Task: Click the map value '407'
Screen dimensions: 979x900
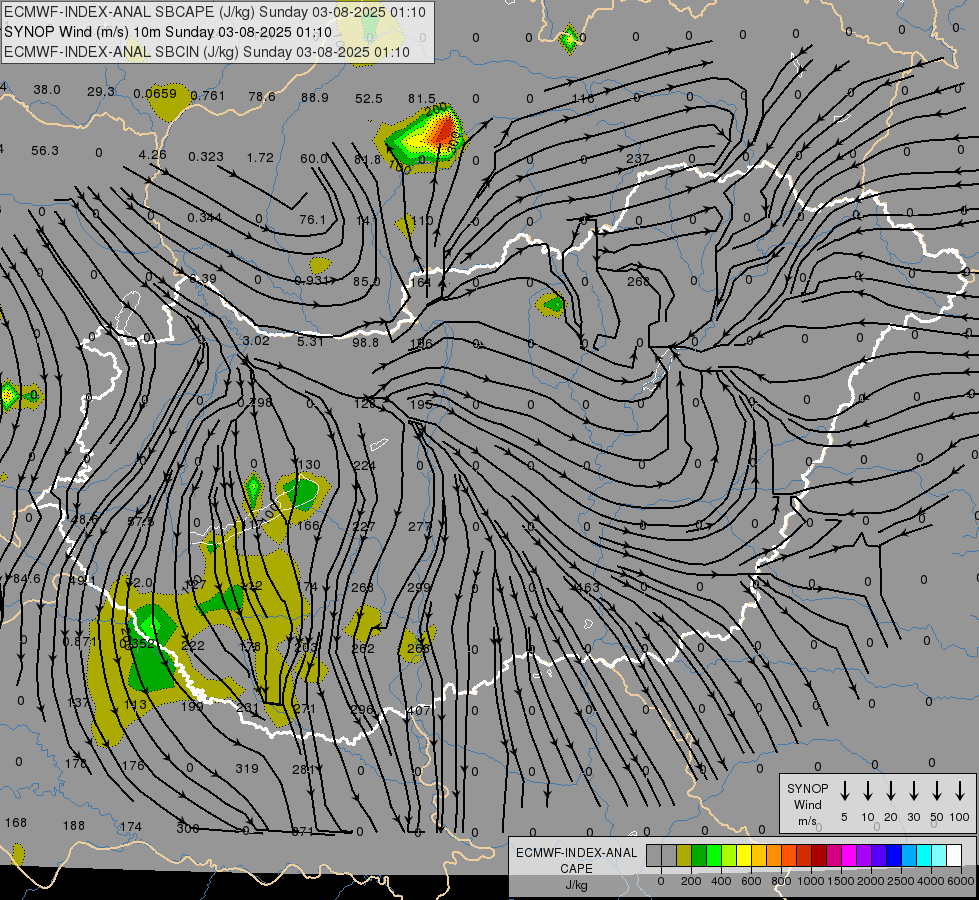Action: [x=418, y=710]
